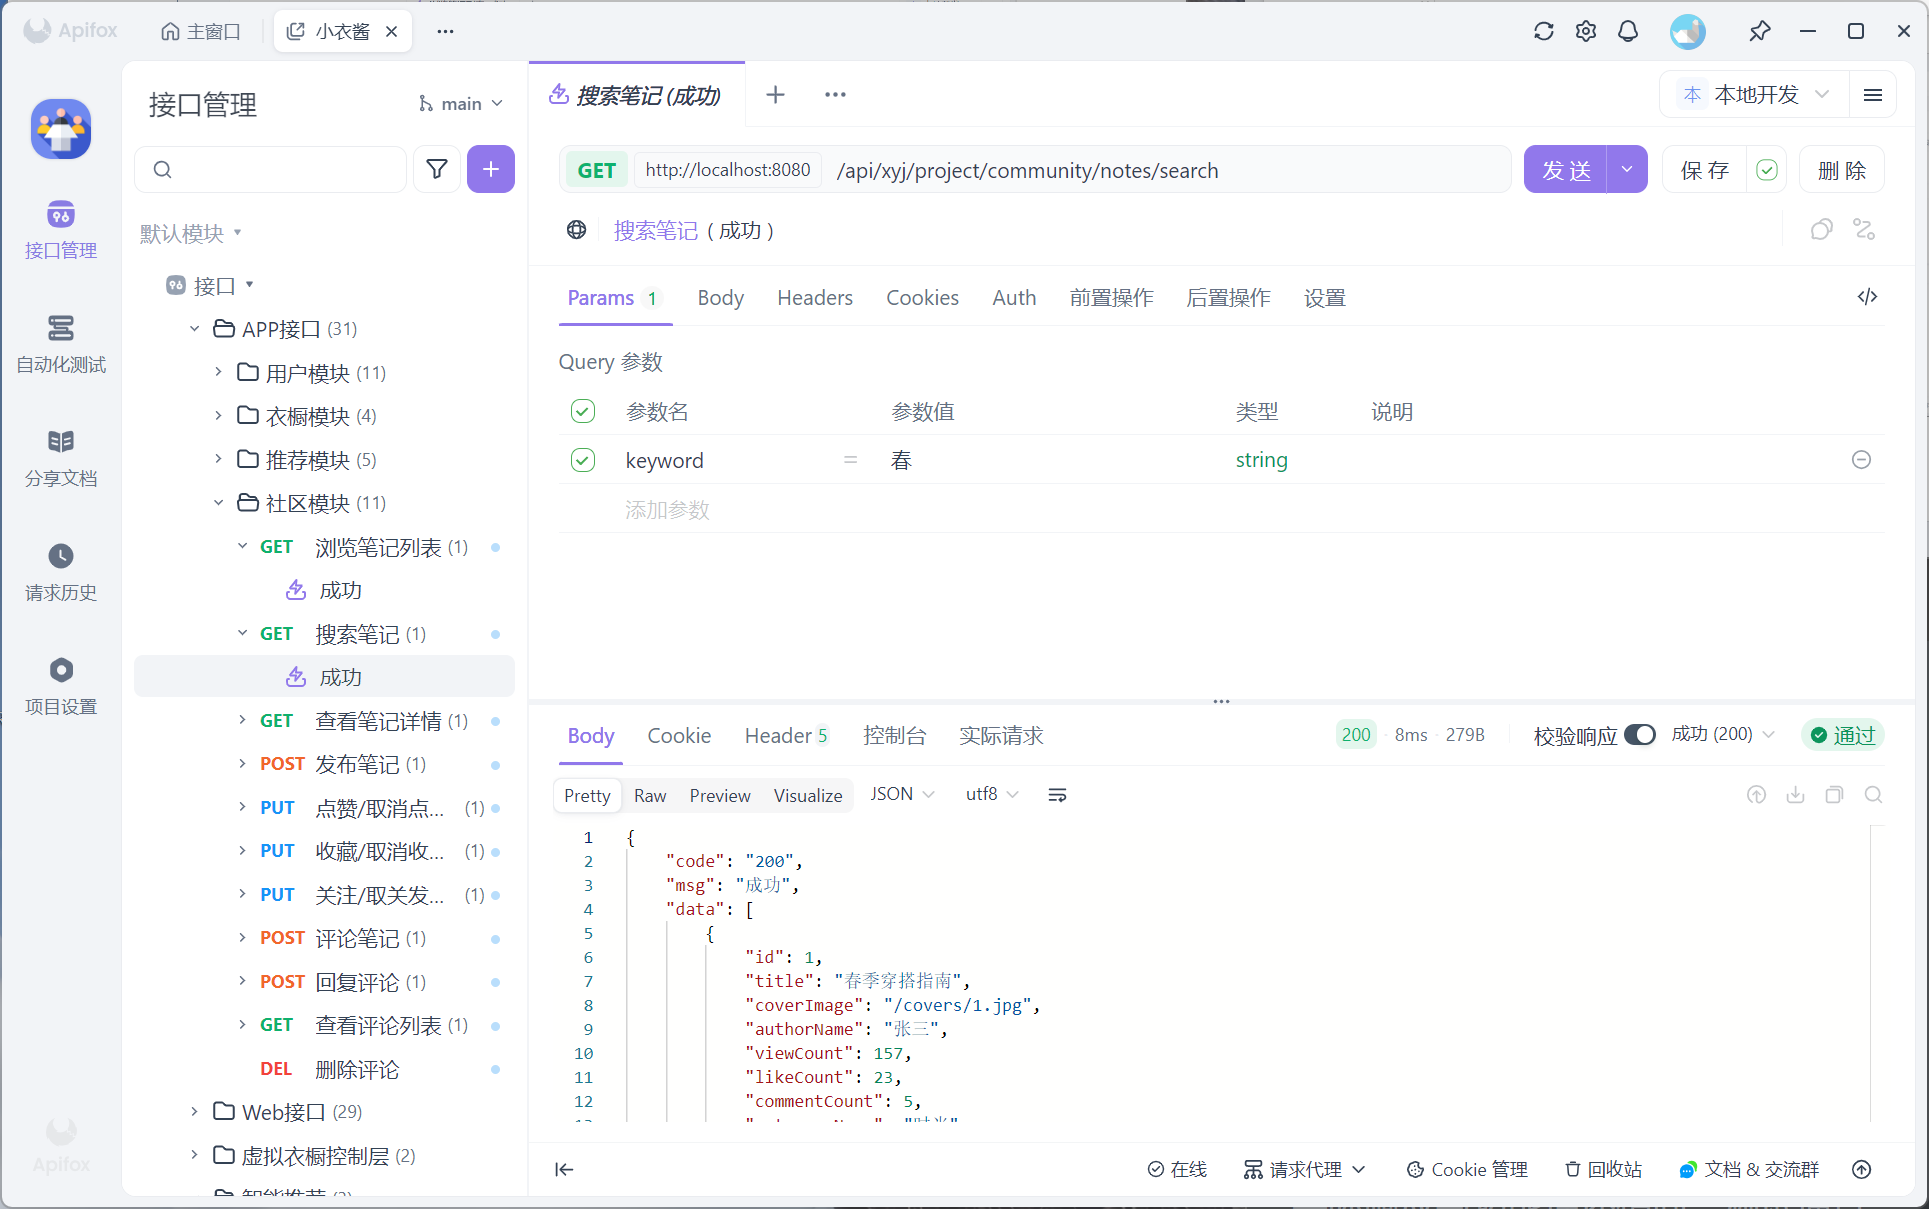Image resolution: width=1929 pixels, height=1209 pixels.
Task: Click the response copy icon
Action: coord(1834,795)
